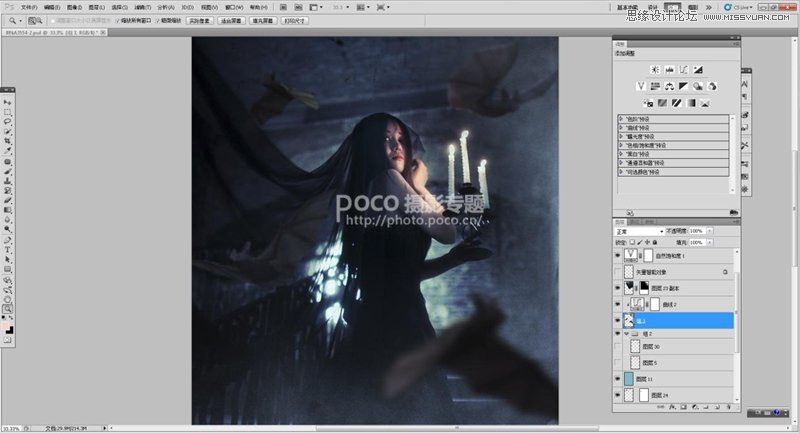Toggle the 细微缩放 scrubby zoom checkbox
800x433 pixels.
159,21
